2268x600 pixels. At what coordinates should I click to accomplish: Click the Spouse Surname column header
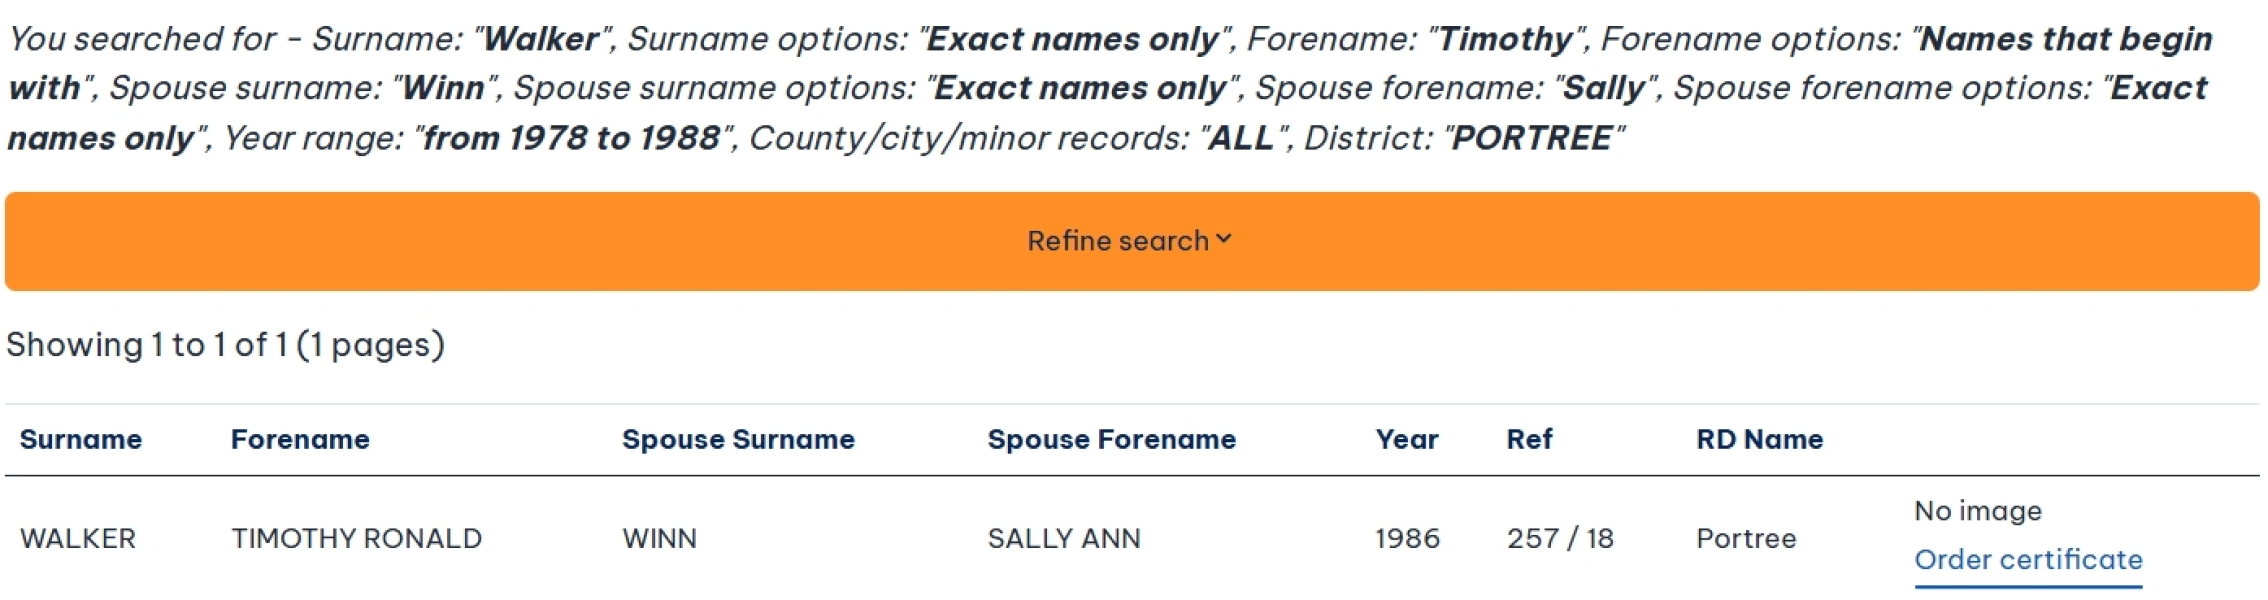(738, 440)
